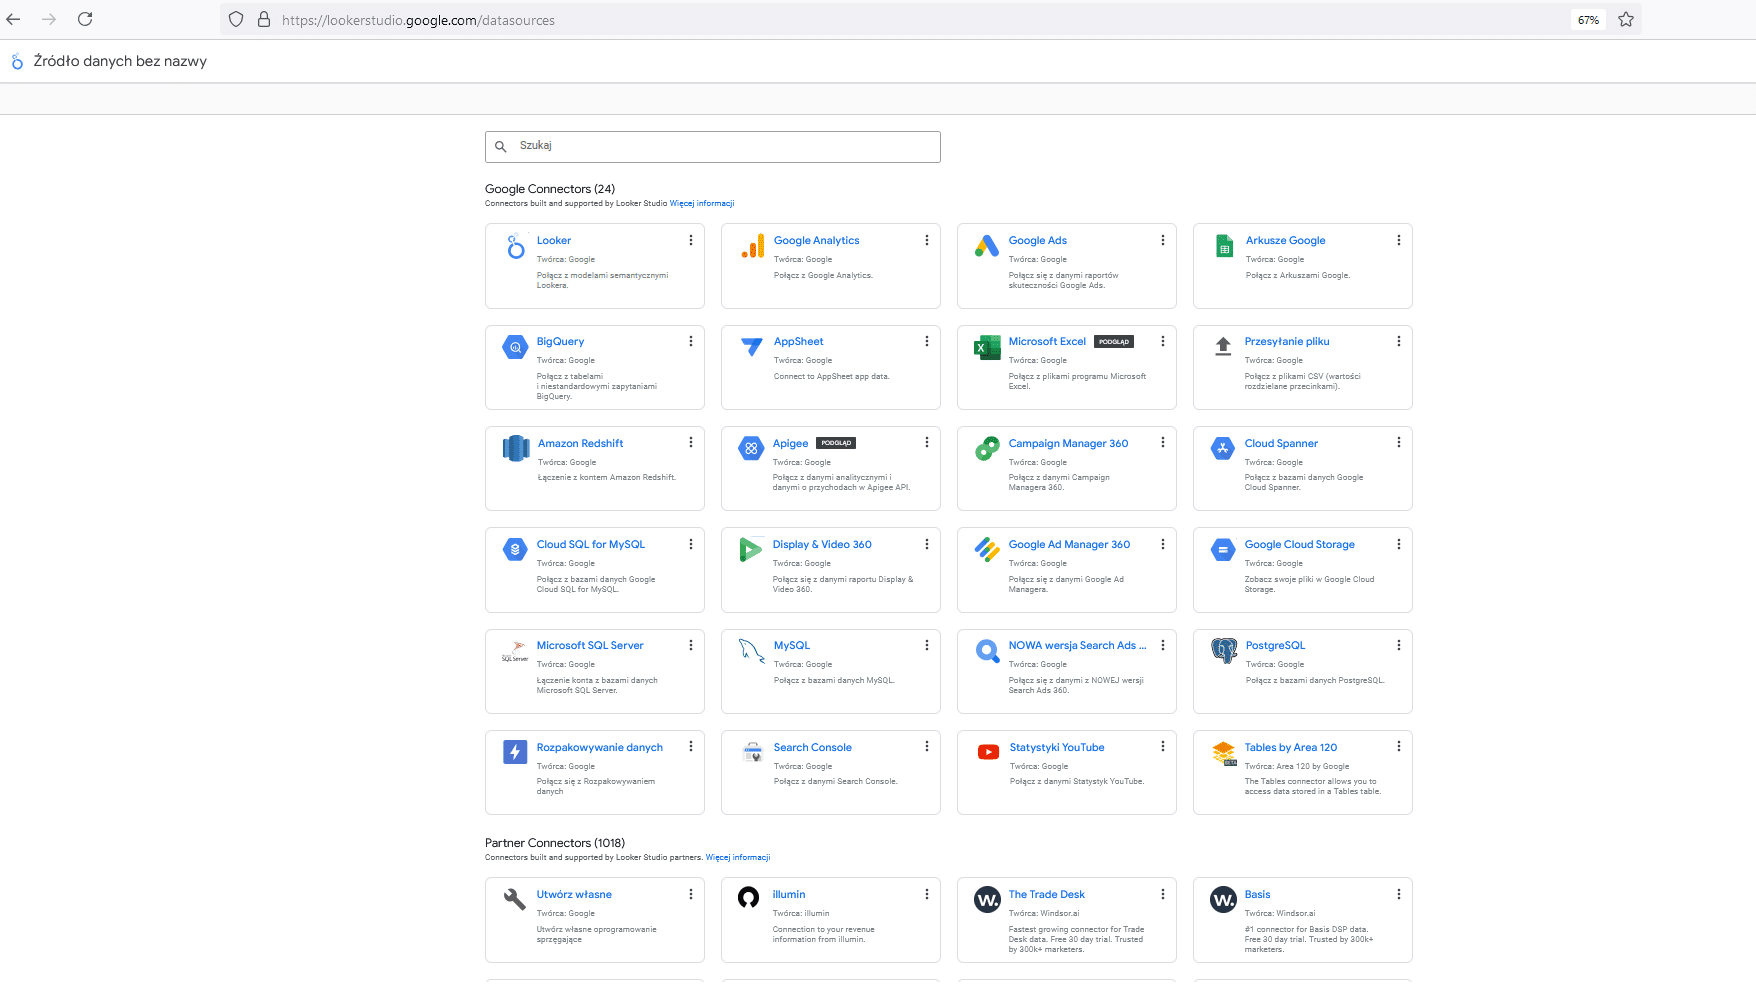
Task: Select the Przesyłanie pliku connector title
Action: coord(1287,341)
